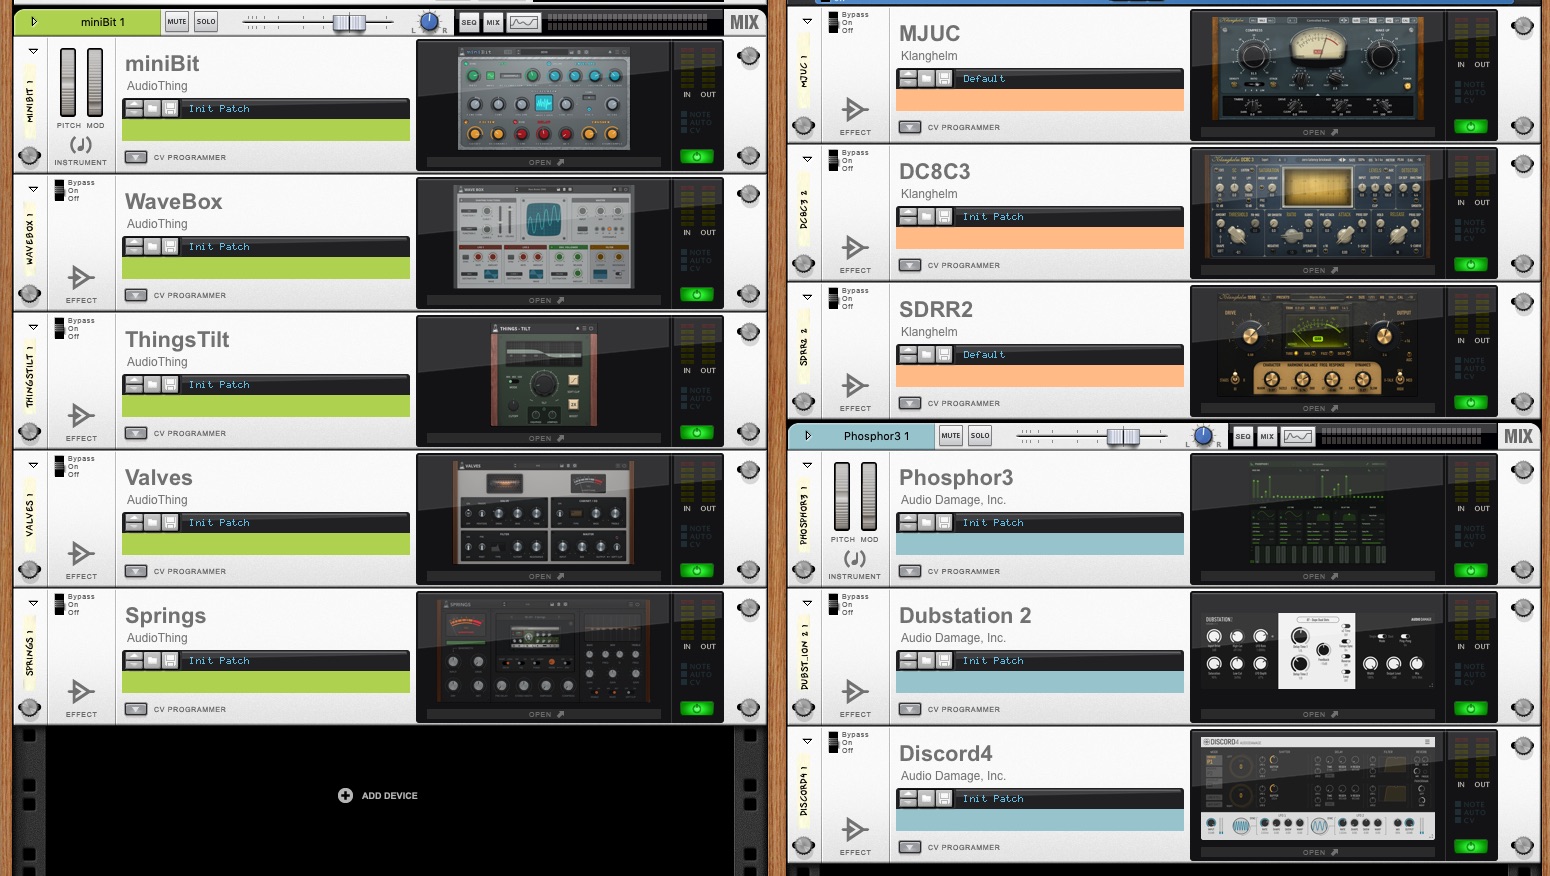Click the effect arrow icon on the Discord4 device
The height and width of the screenshot is (876, 1550).
point(855,829)
